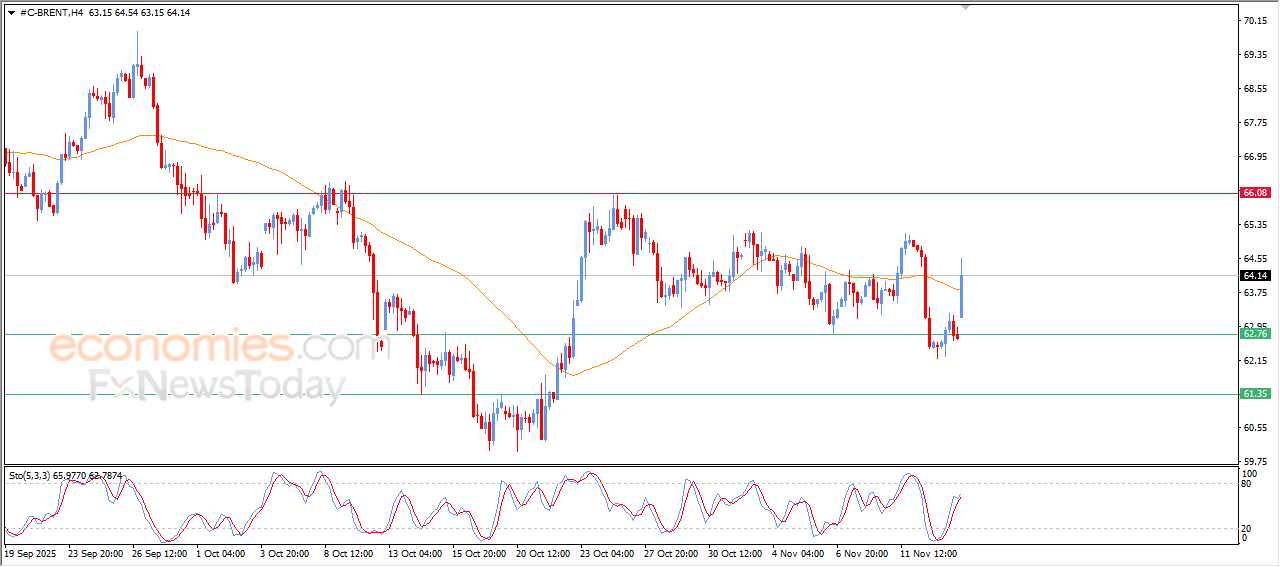Click the 11 Nov 12:00 time label

[929, 553]
